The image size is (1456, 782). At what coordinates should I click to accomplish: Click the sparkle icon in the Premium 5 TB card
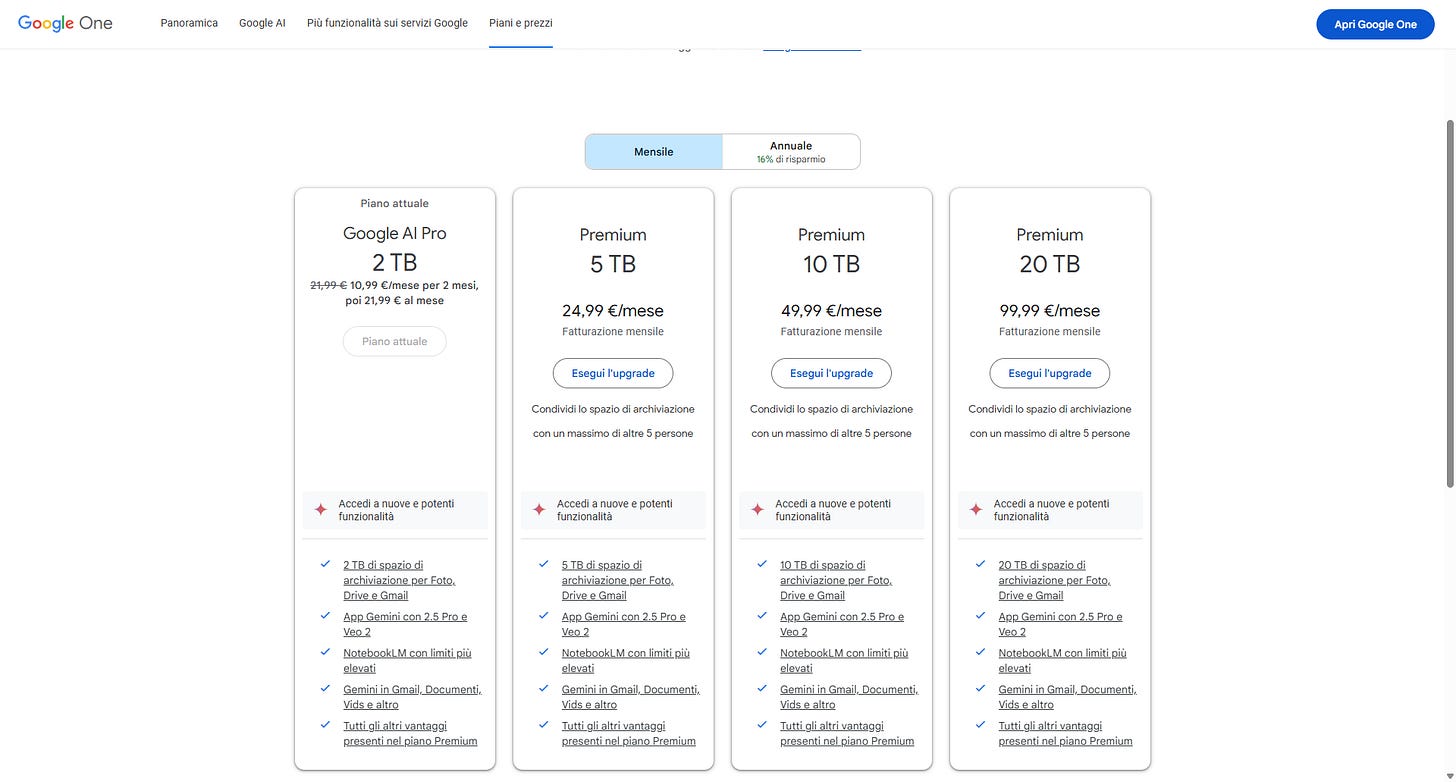pos(539,510)
